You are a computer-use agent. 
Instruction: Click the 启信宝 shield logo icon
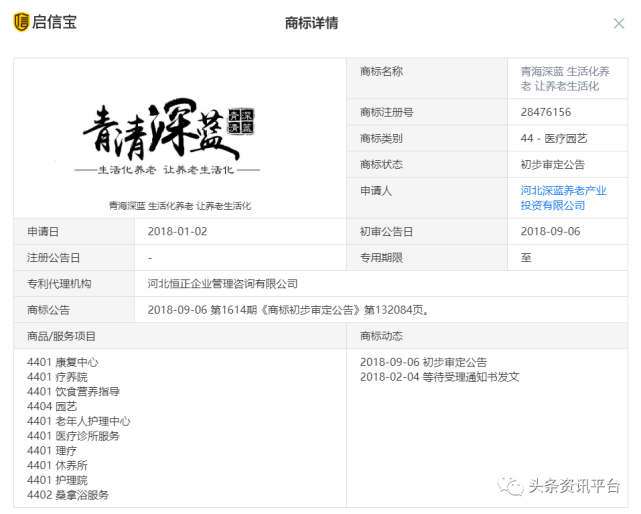(21, 22)
